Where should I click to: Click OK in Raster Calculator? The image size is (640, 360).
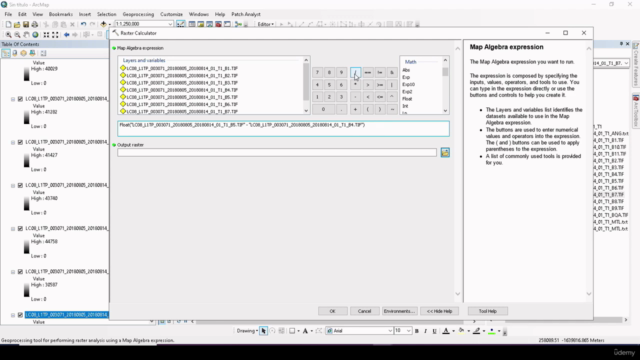click(333, 311)
